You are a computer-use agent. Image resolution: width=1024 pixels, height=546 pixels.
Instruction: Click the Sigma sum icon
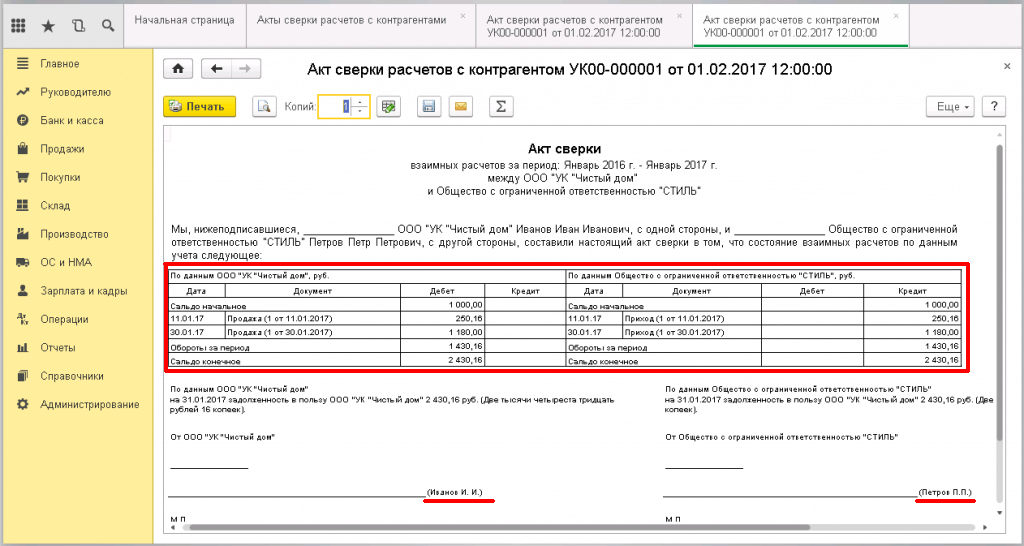501,106
